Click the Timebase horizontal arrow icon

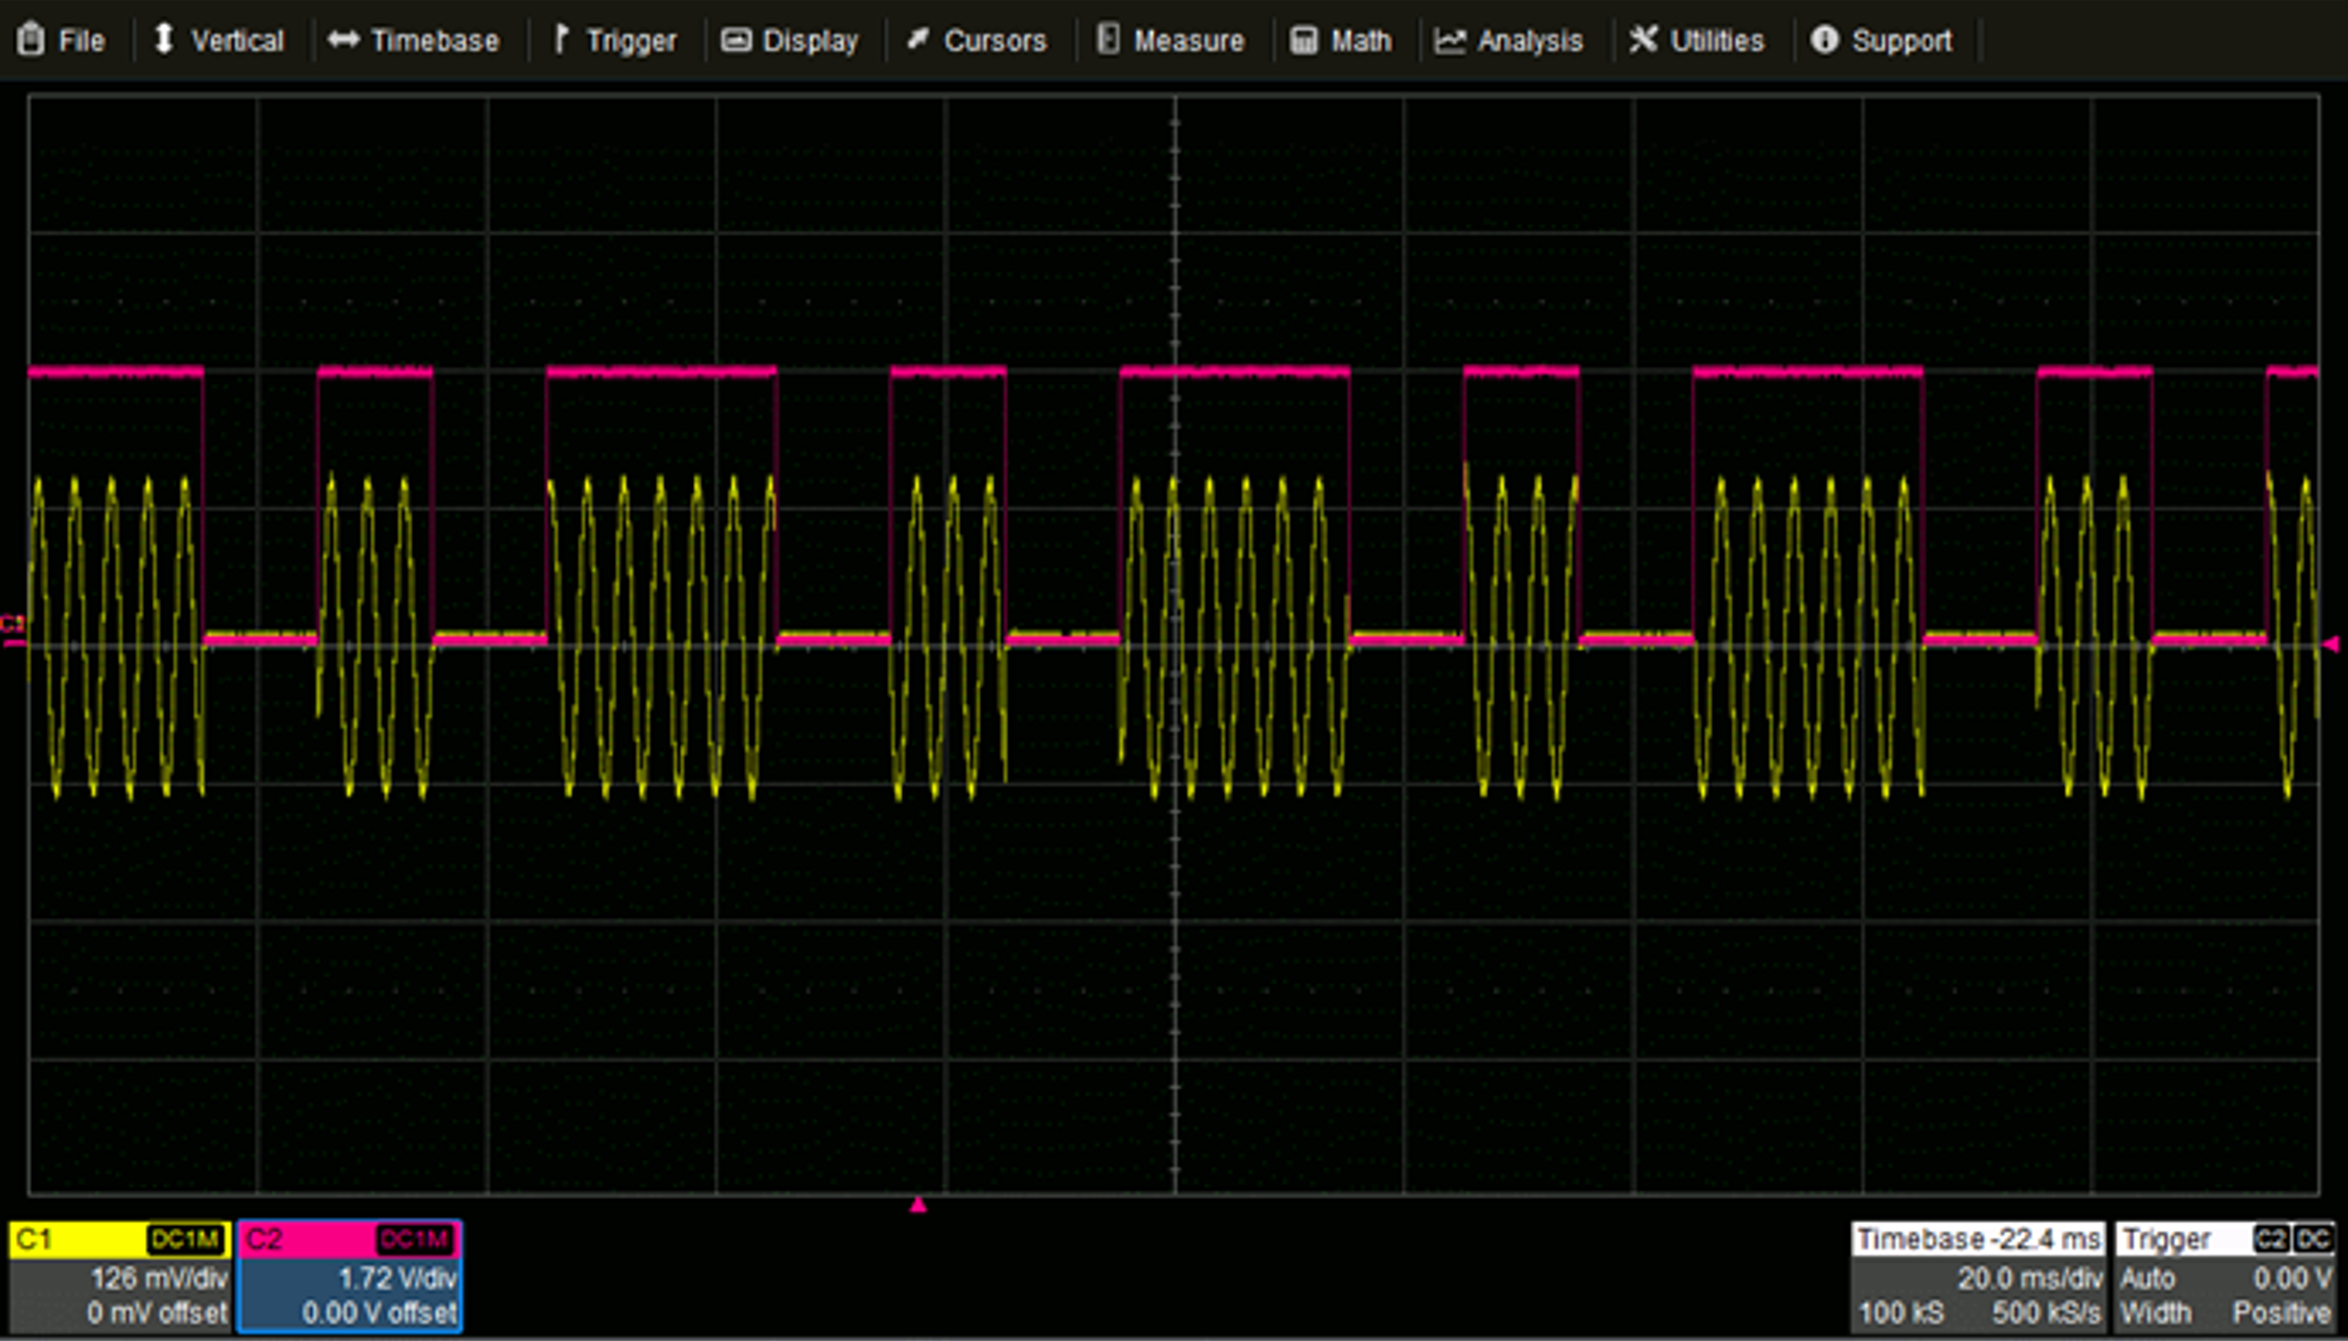pyautogui.click(x=343, y=40)
